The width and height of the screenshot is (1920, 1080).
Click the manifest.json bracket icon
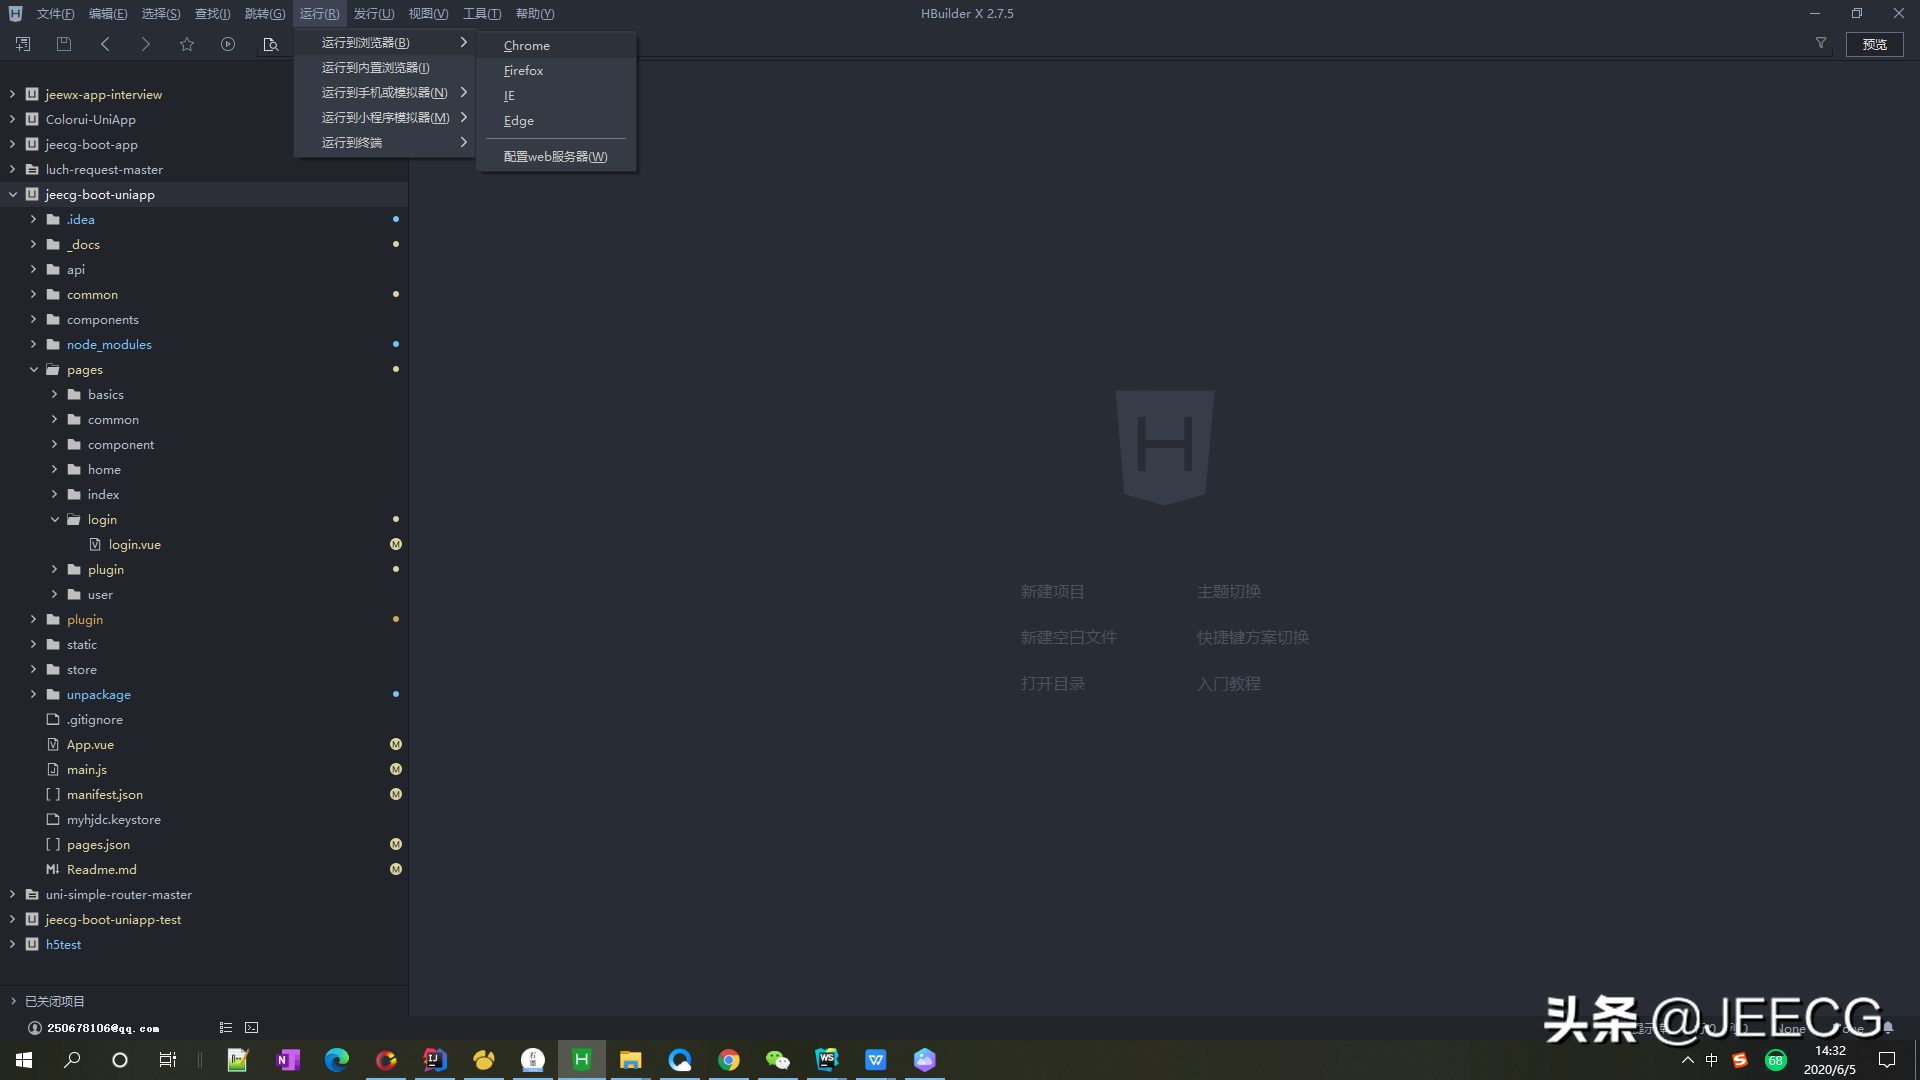[x=53, y=794]
